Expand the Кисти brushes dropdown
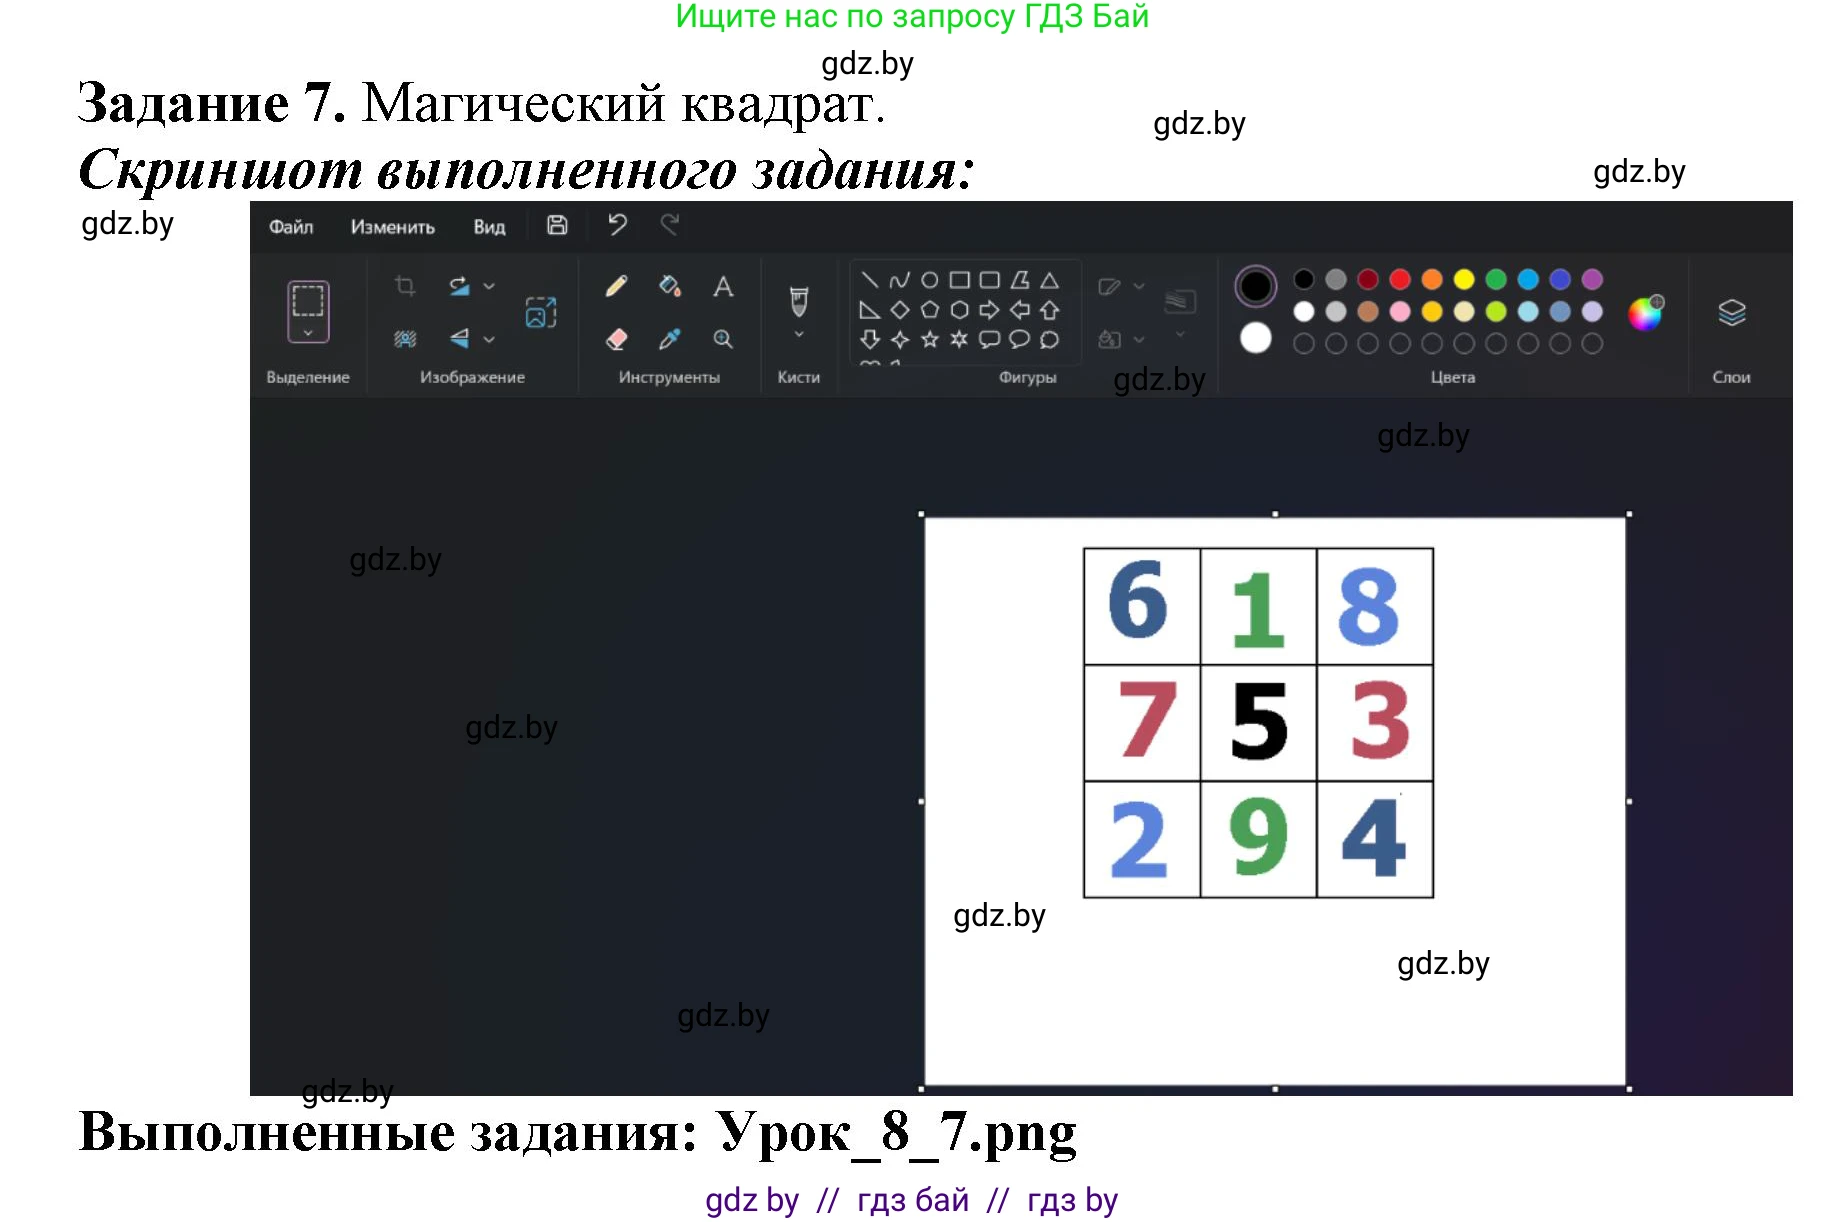 (x=799, y=334)
